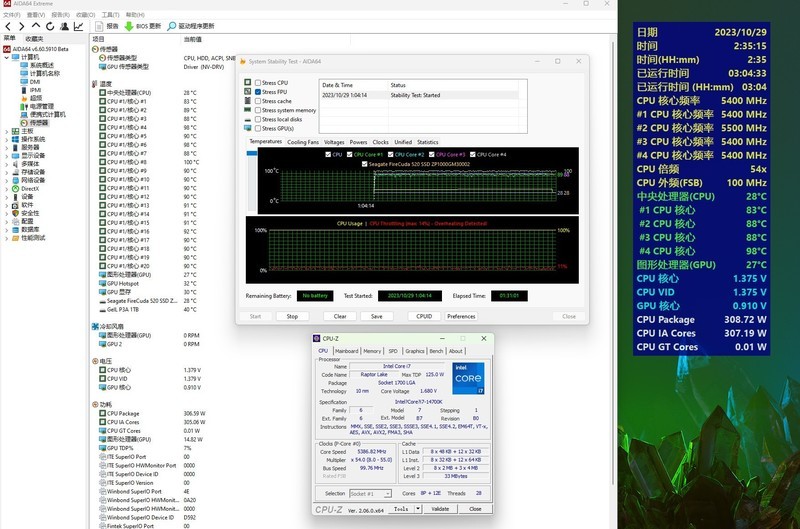Toggle the Seagate FireCuda 520 SSD graph checkbox
Viewport: 800px width, 529px height.
(364, 164)
